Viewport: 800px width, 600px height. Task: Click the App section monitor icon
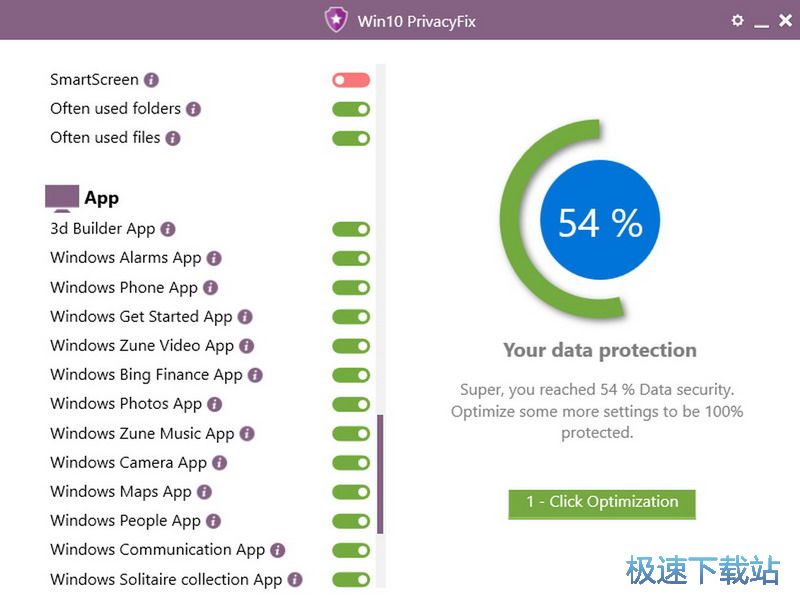[x=62, y=198]
